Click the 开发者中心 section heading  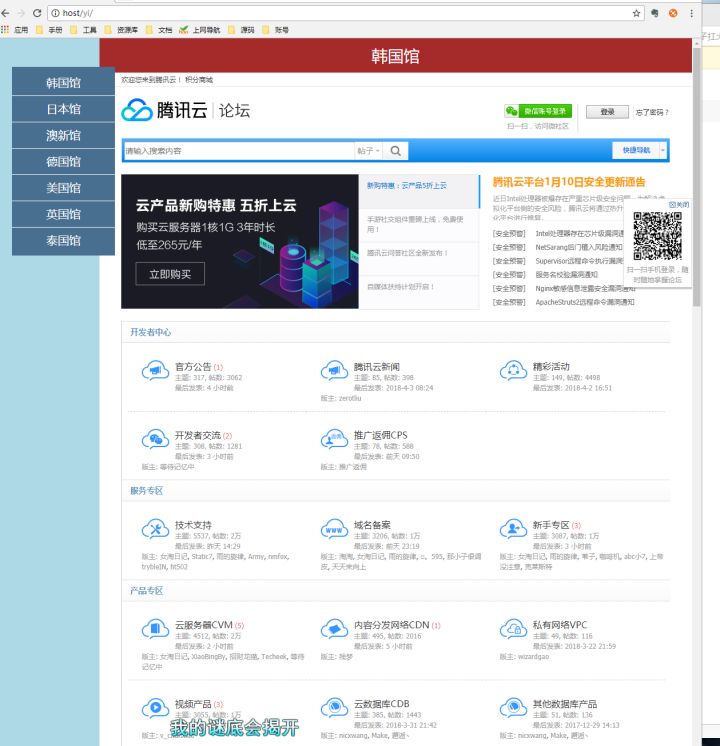150,332
